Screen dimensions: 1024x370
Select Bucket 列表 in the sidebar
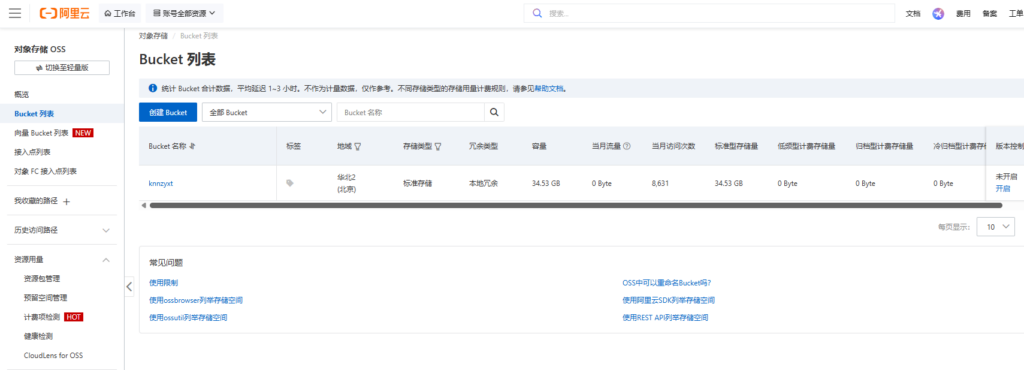pos(34,114)
